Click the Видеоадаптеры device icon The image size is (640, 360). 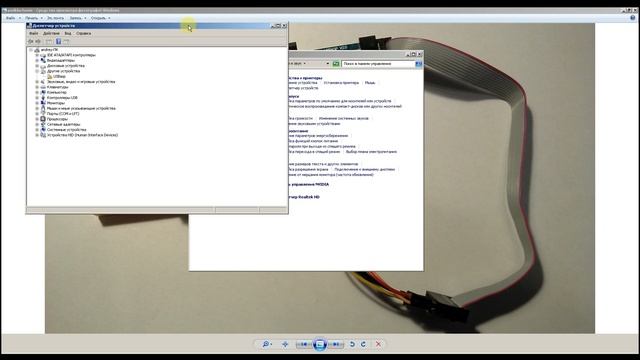[43, 60]
